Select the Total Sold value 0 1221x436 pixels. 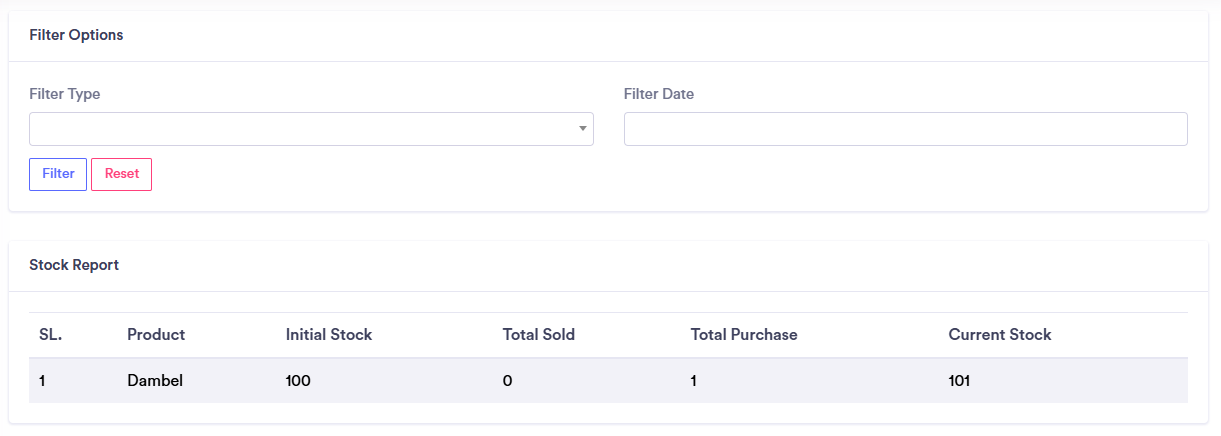coord(508,381)
